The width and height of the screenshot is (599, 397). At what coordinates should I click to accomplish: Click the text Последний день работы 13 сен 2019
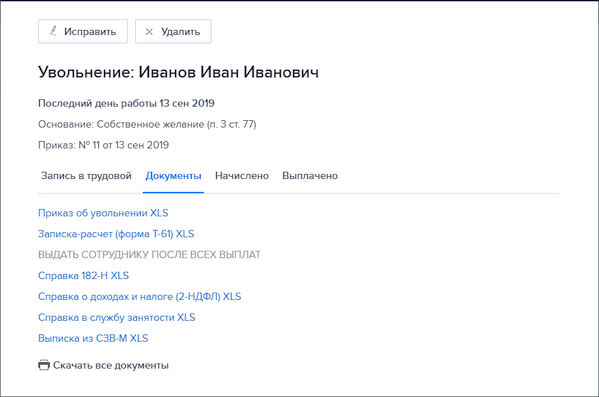(x=126, y=103)
